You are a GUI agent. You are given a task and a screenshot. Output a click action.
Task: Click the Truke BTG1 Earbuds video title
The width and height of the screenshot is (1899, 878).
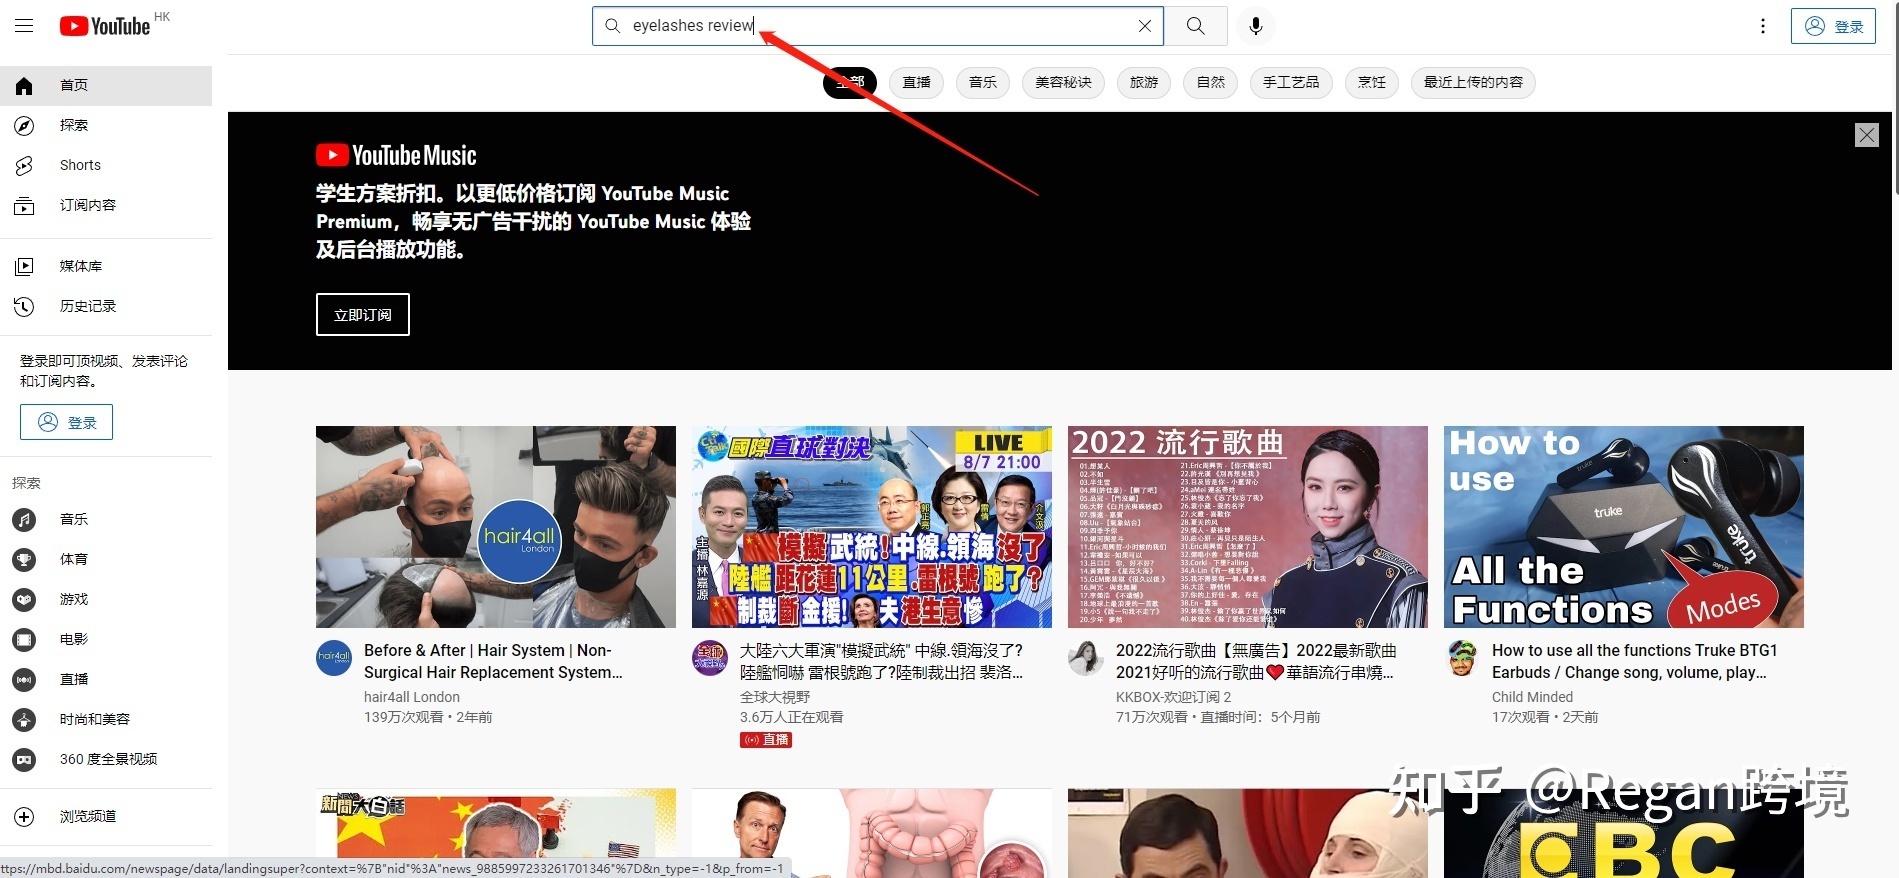point(1635,661)
